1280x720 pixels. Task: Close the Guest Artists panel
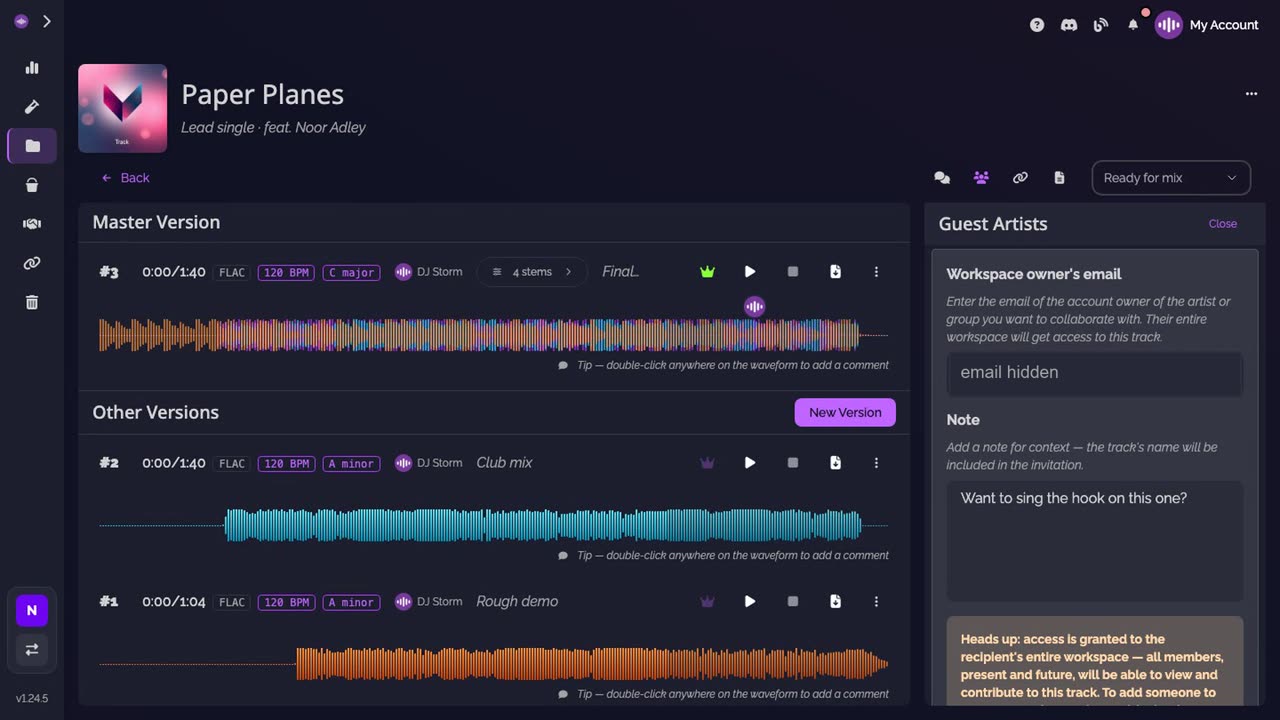[x=1222, y=224]
